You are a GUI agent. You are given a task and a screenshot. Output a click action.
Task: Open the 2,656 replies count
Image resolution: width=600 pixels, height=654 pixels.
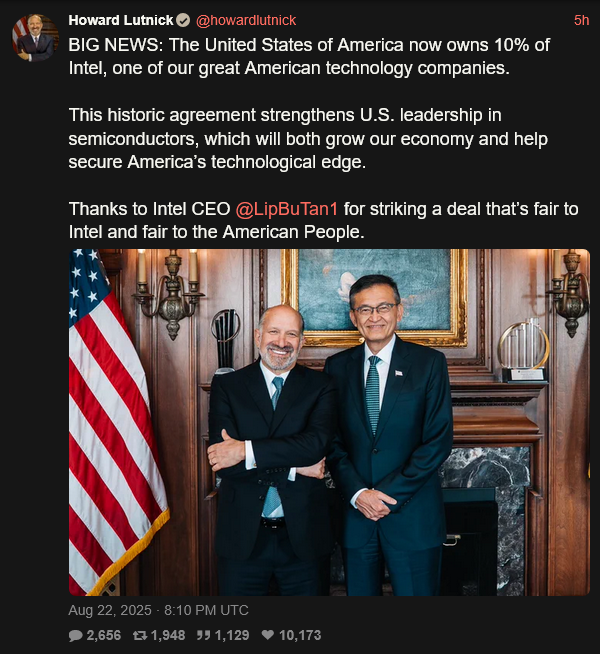tap(103, 635)
